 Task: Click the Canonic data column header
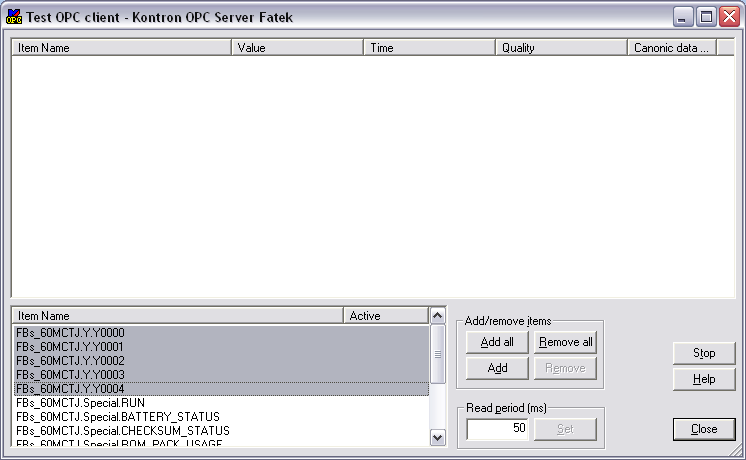click(x=672, y=48)
